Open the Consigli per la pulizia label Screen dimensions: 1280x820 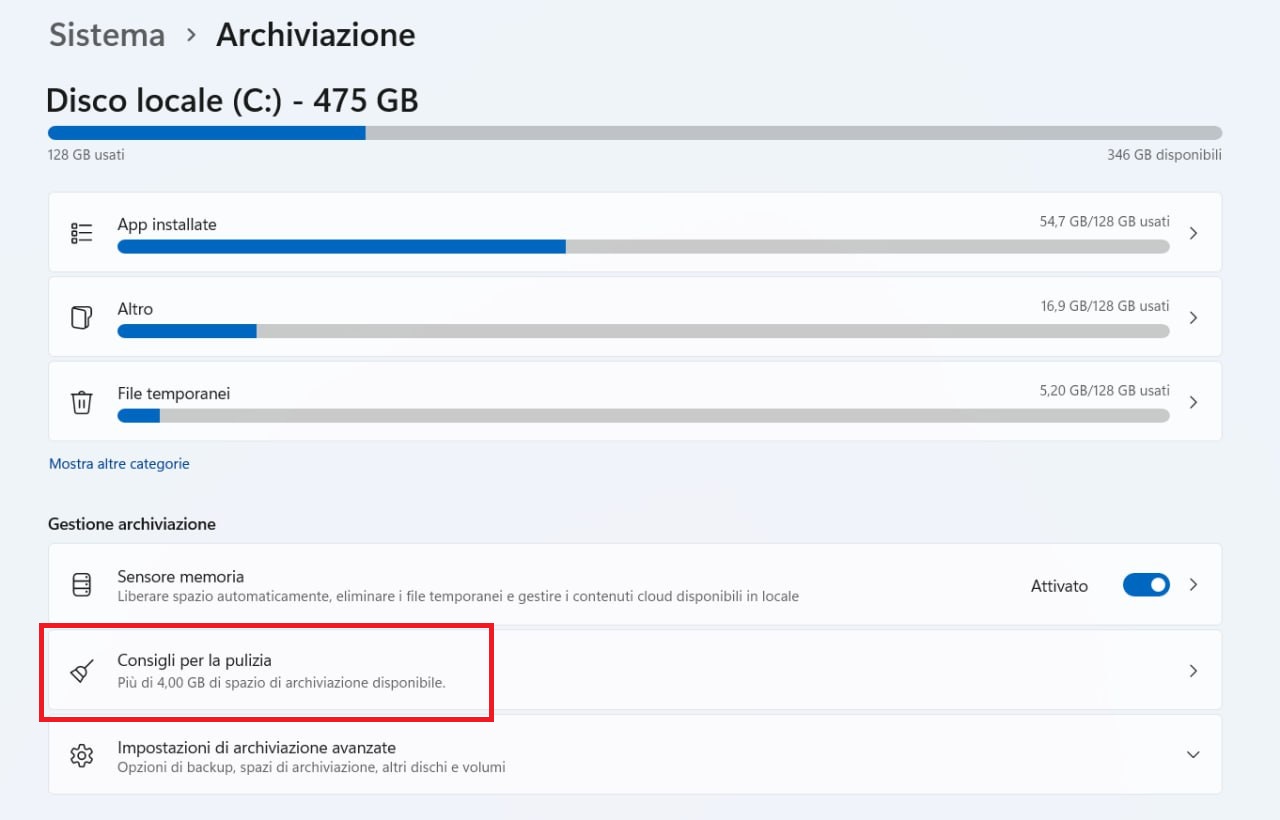click(x=194, y=660)
